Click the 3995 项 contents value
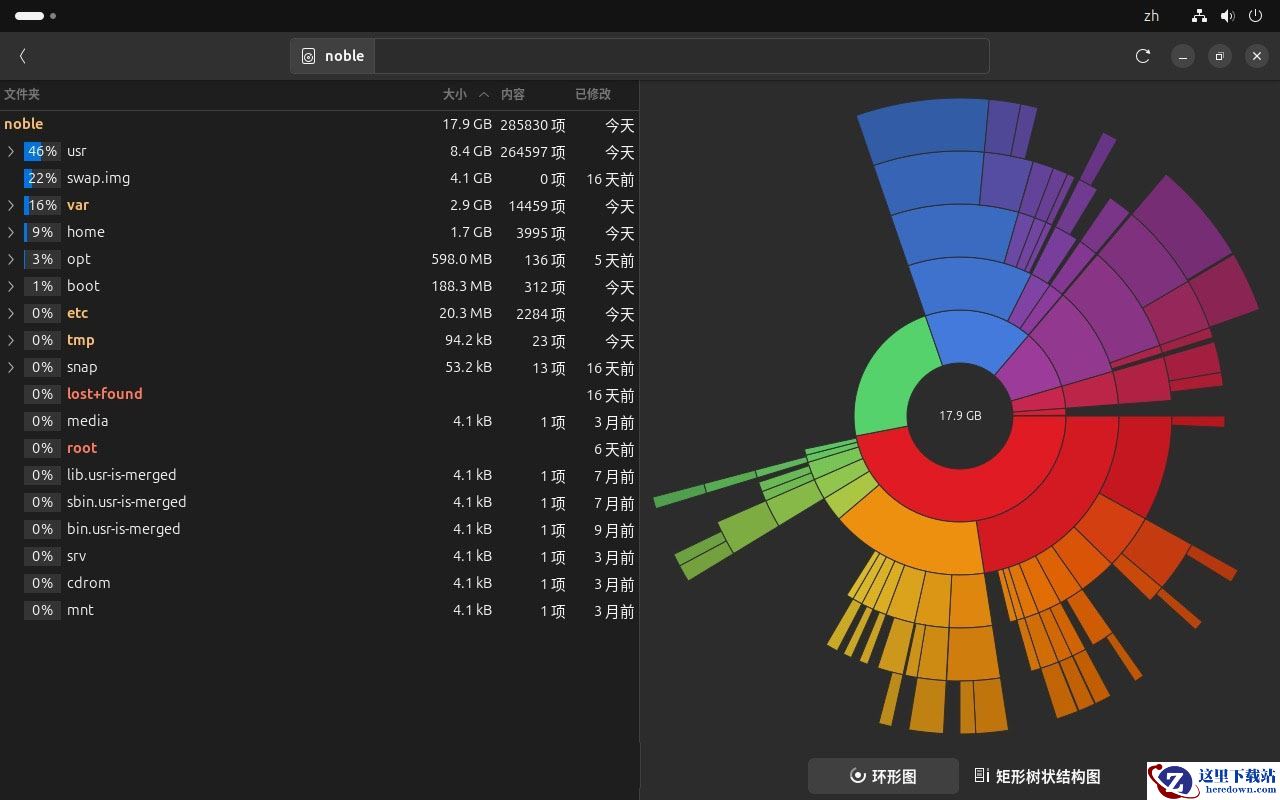This screenshot has height=800, width=1280. click(541, 233)
